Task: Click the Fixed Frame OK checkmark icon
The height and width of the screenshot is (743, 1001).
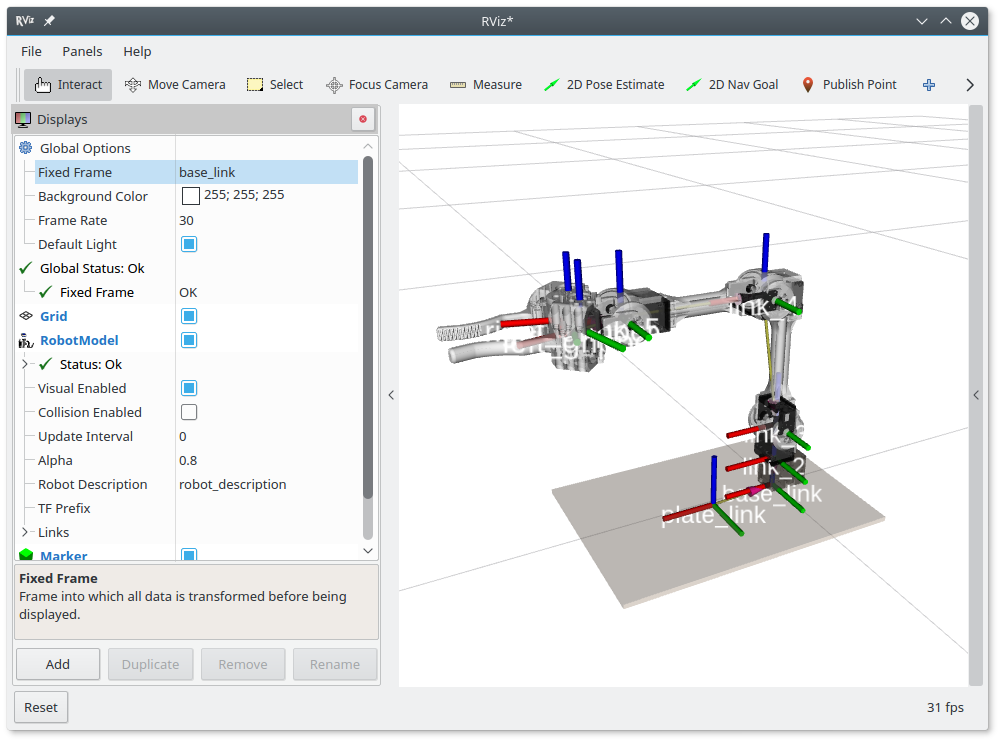Action: [x=45, y=292]
